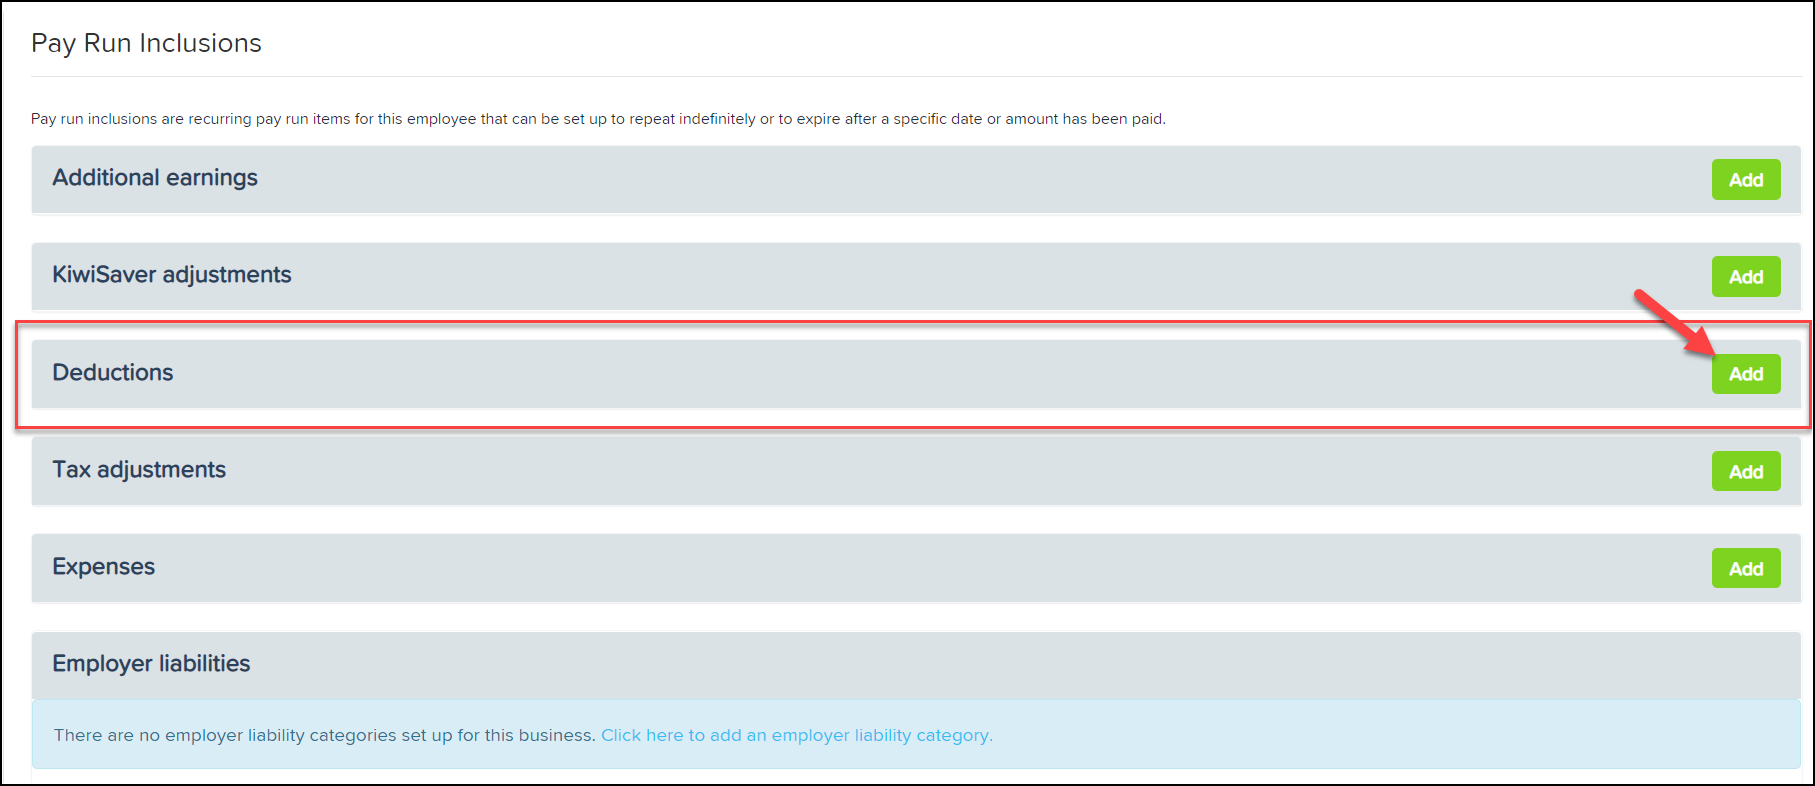Select the Deductions section title
Viewport: 1815px width, 786px height.
(113, 373)
